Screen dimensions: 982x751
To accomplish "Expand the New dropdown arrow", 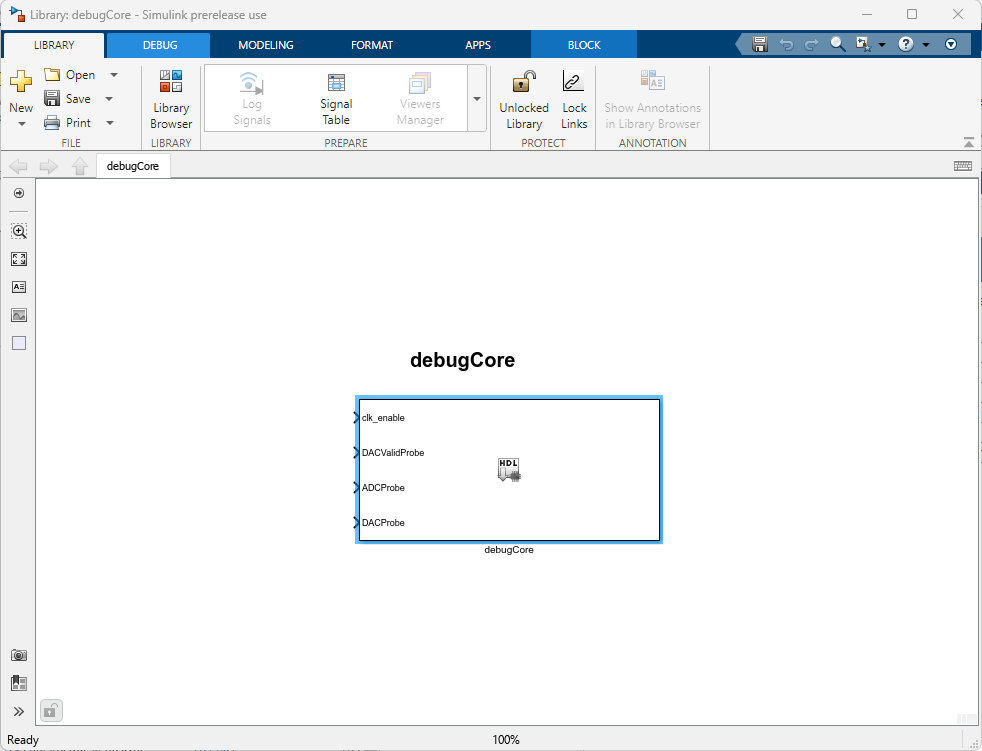I will tap(21, 124).
